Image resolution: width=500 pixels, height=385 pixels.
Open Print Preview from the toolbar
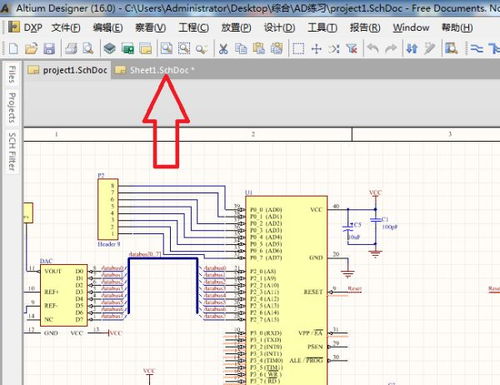pyautogui.click(x=88, y=49)
